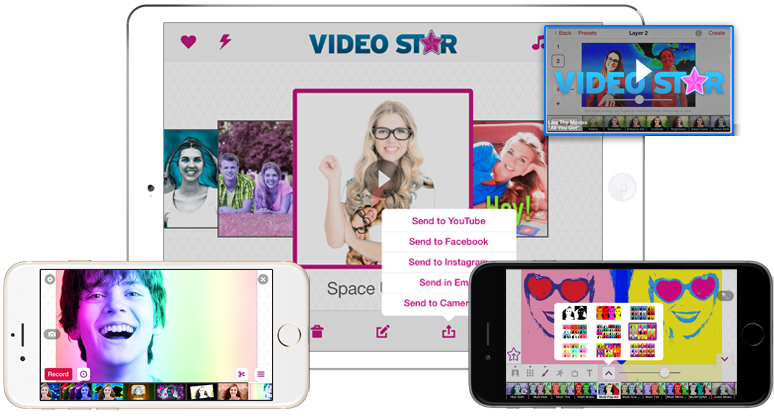Select the paintbrush tool on the black iPhone
Screen dimensions: 774x420
coord(545,373)
